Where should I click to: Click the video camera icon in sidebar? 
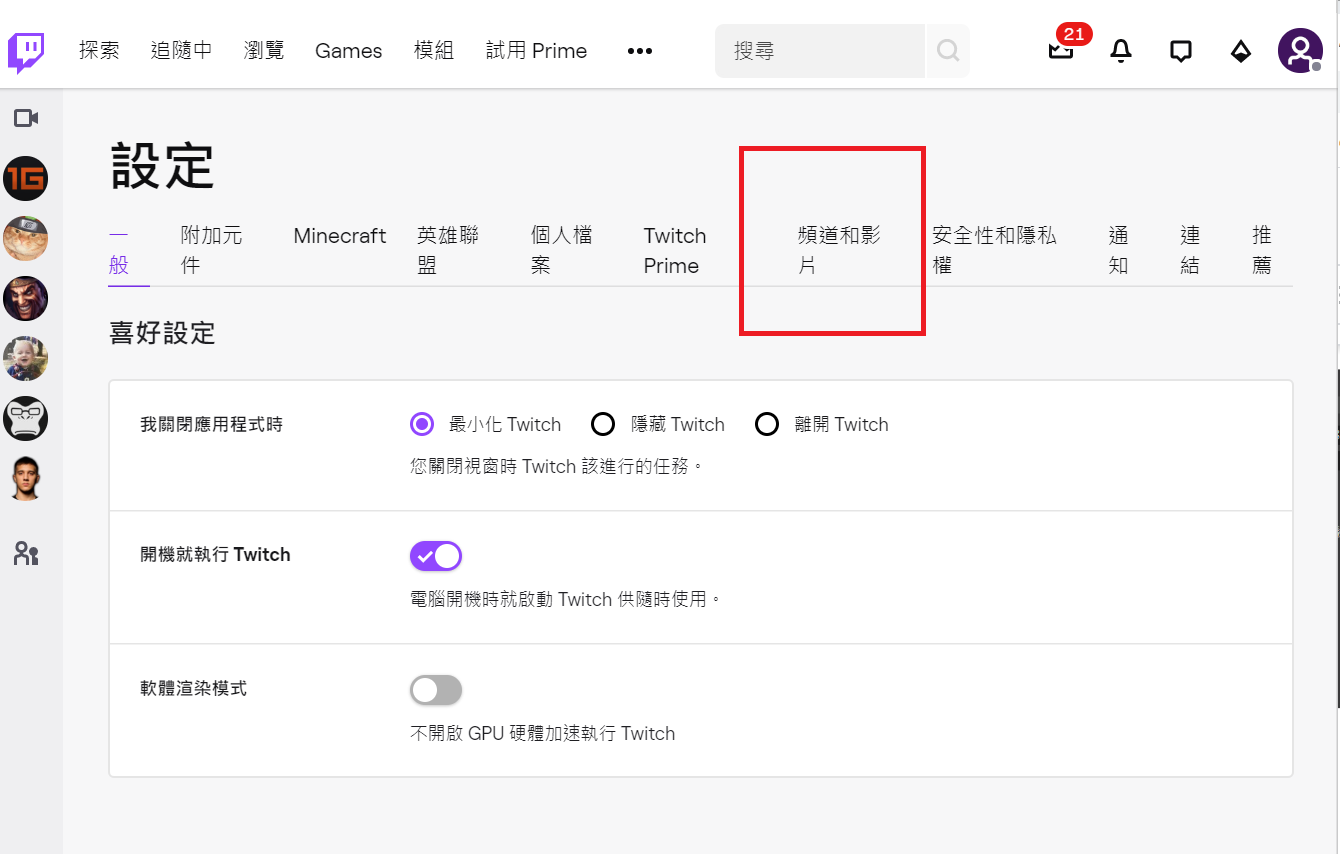pos(26,118)
